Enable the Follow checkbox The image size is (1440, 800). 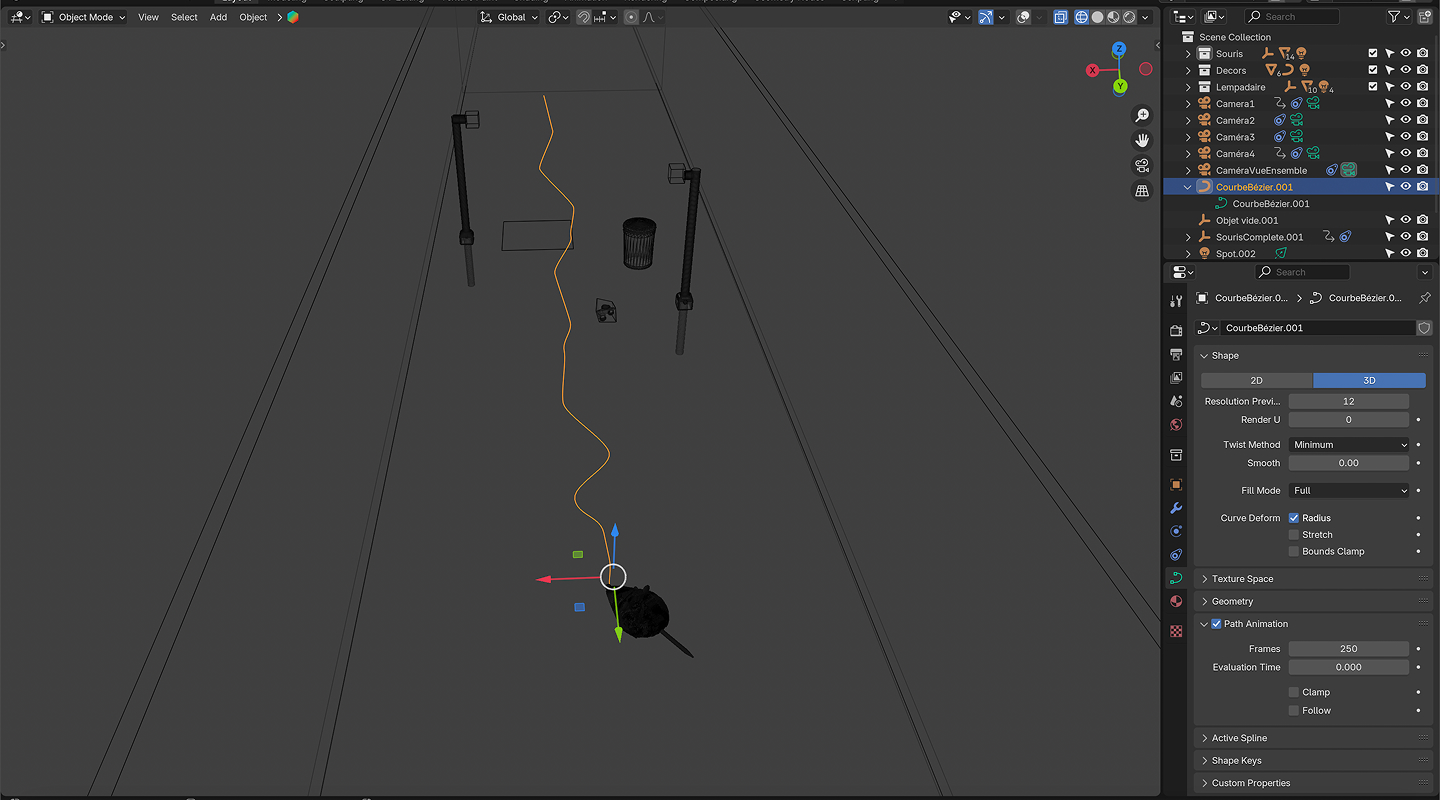(x=1294, y=711)
